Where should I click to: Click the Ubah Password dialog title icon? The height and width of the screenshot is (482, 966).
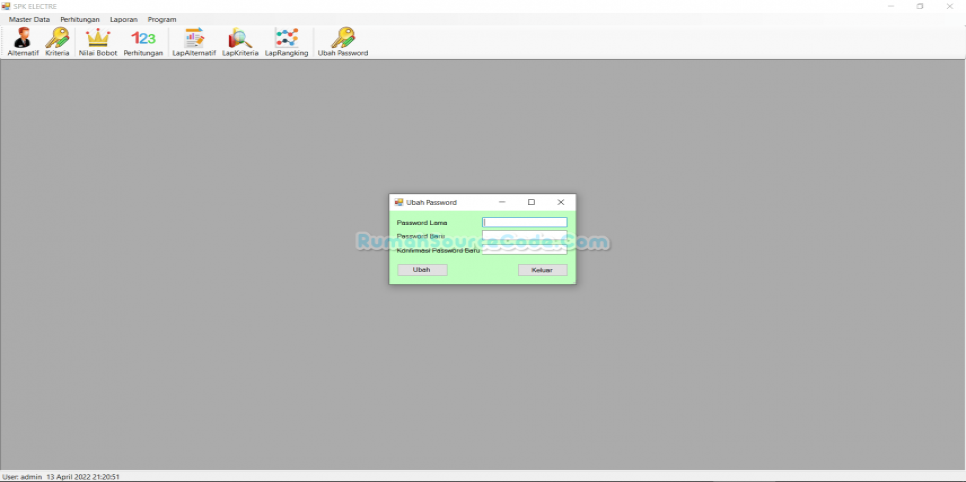pos(399,202)
